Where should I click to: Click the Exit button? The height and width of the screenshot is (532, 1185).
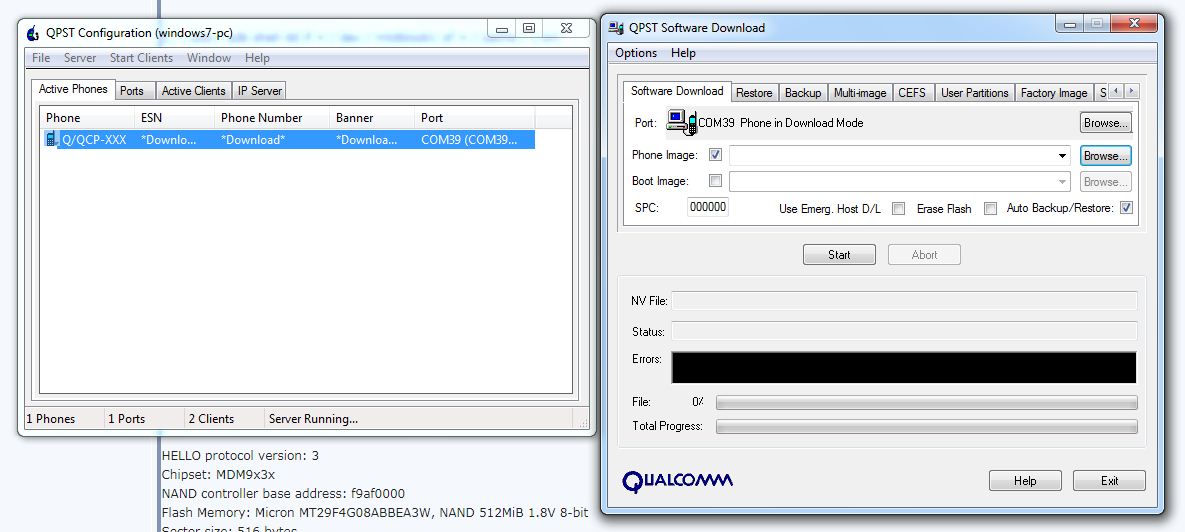[1109, 481]
